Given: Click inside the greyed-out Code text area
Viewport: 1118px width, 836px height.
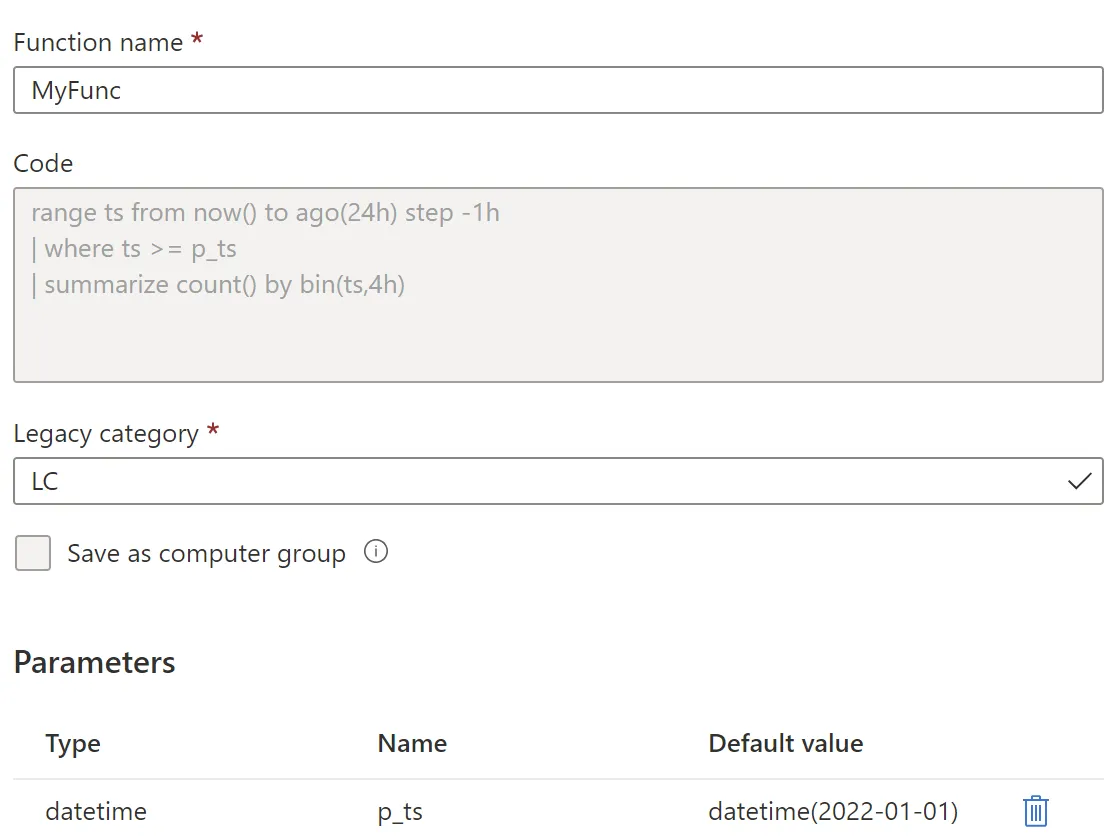Looking at the screenshot, I should coord(557,330).
